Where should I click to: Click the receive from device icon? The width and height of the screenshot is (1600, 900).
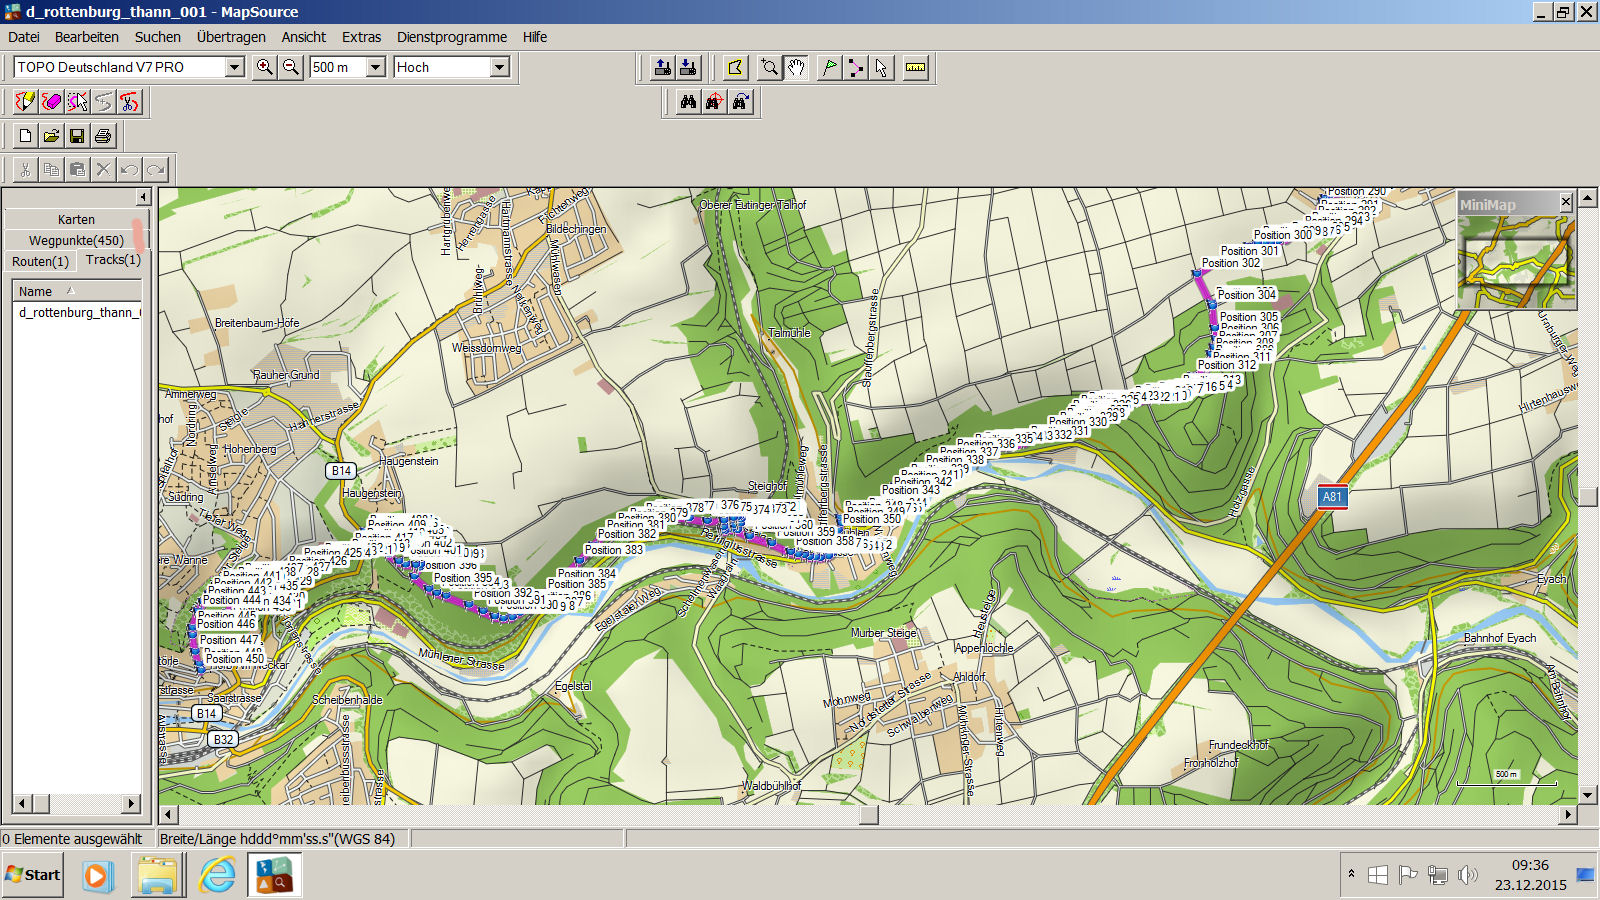[x=688, y=68]
